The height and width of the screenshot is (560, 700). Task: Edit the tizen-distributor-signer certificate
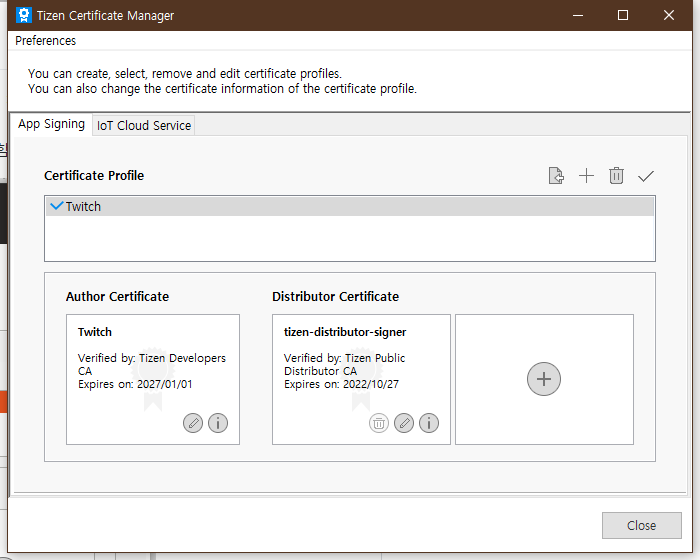pyautogui.click(x=404, y=423)
